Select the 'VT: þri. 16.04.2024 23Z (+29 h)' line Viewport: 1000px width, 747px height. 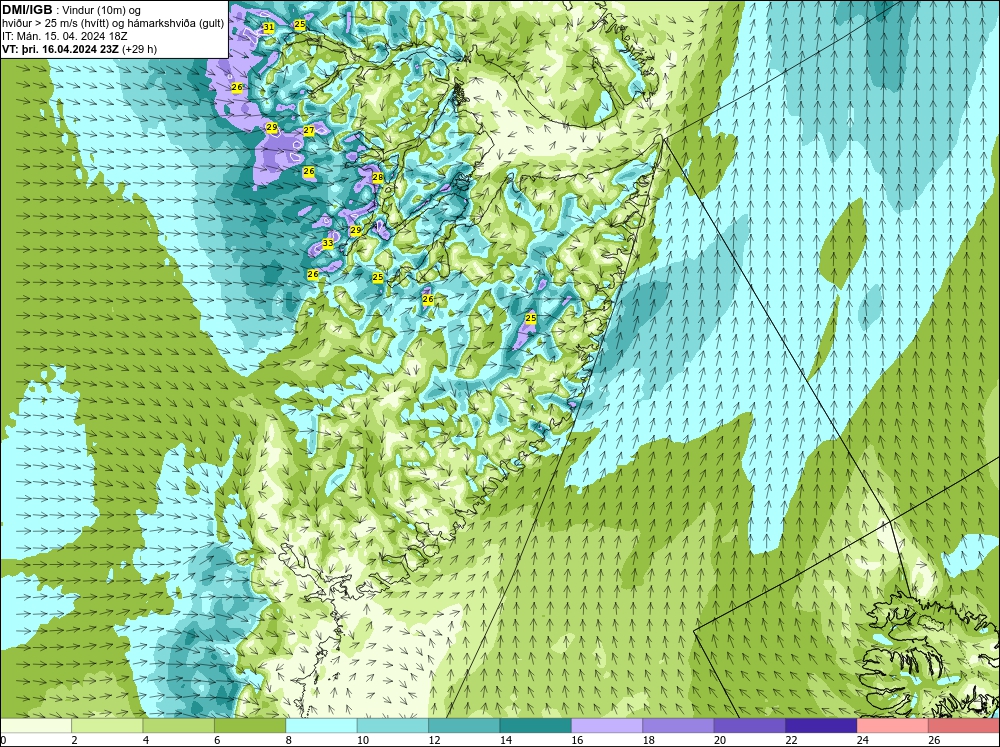[x=80, y=49]
